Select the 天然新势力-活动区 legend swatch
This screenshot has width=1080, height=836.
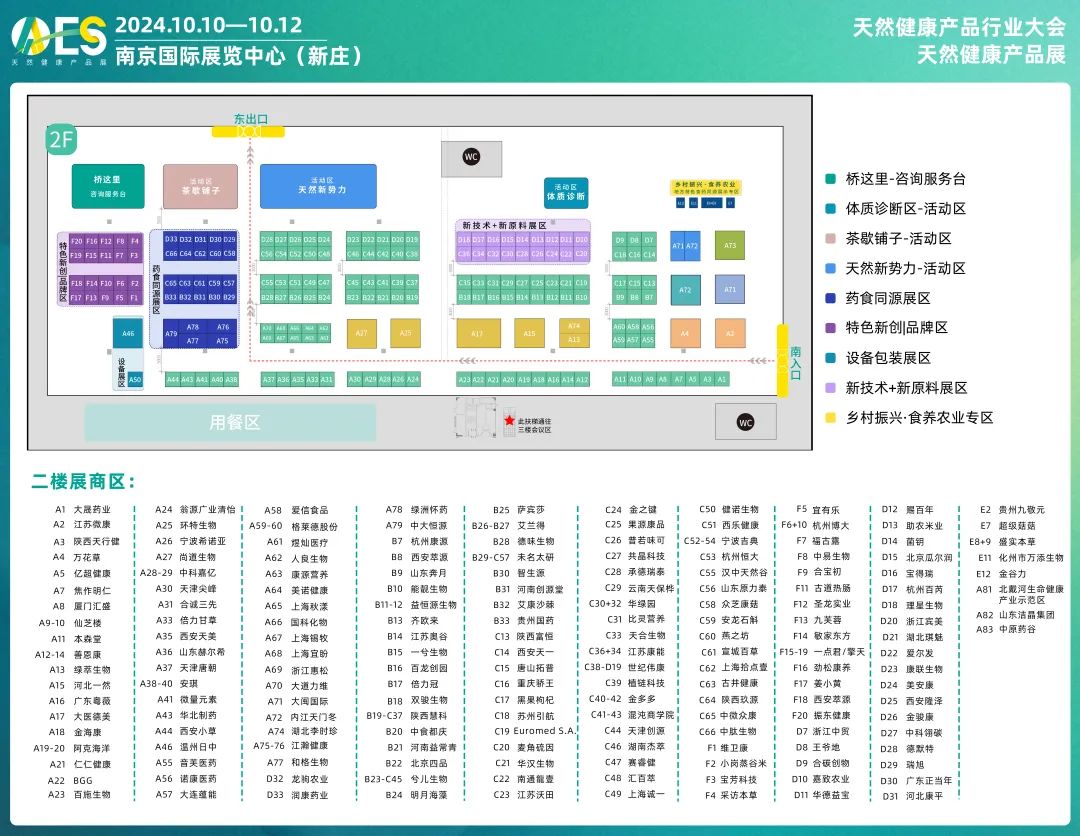point(831,269)
